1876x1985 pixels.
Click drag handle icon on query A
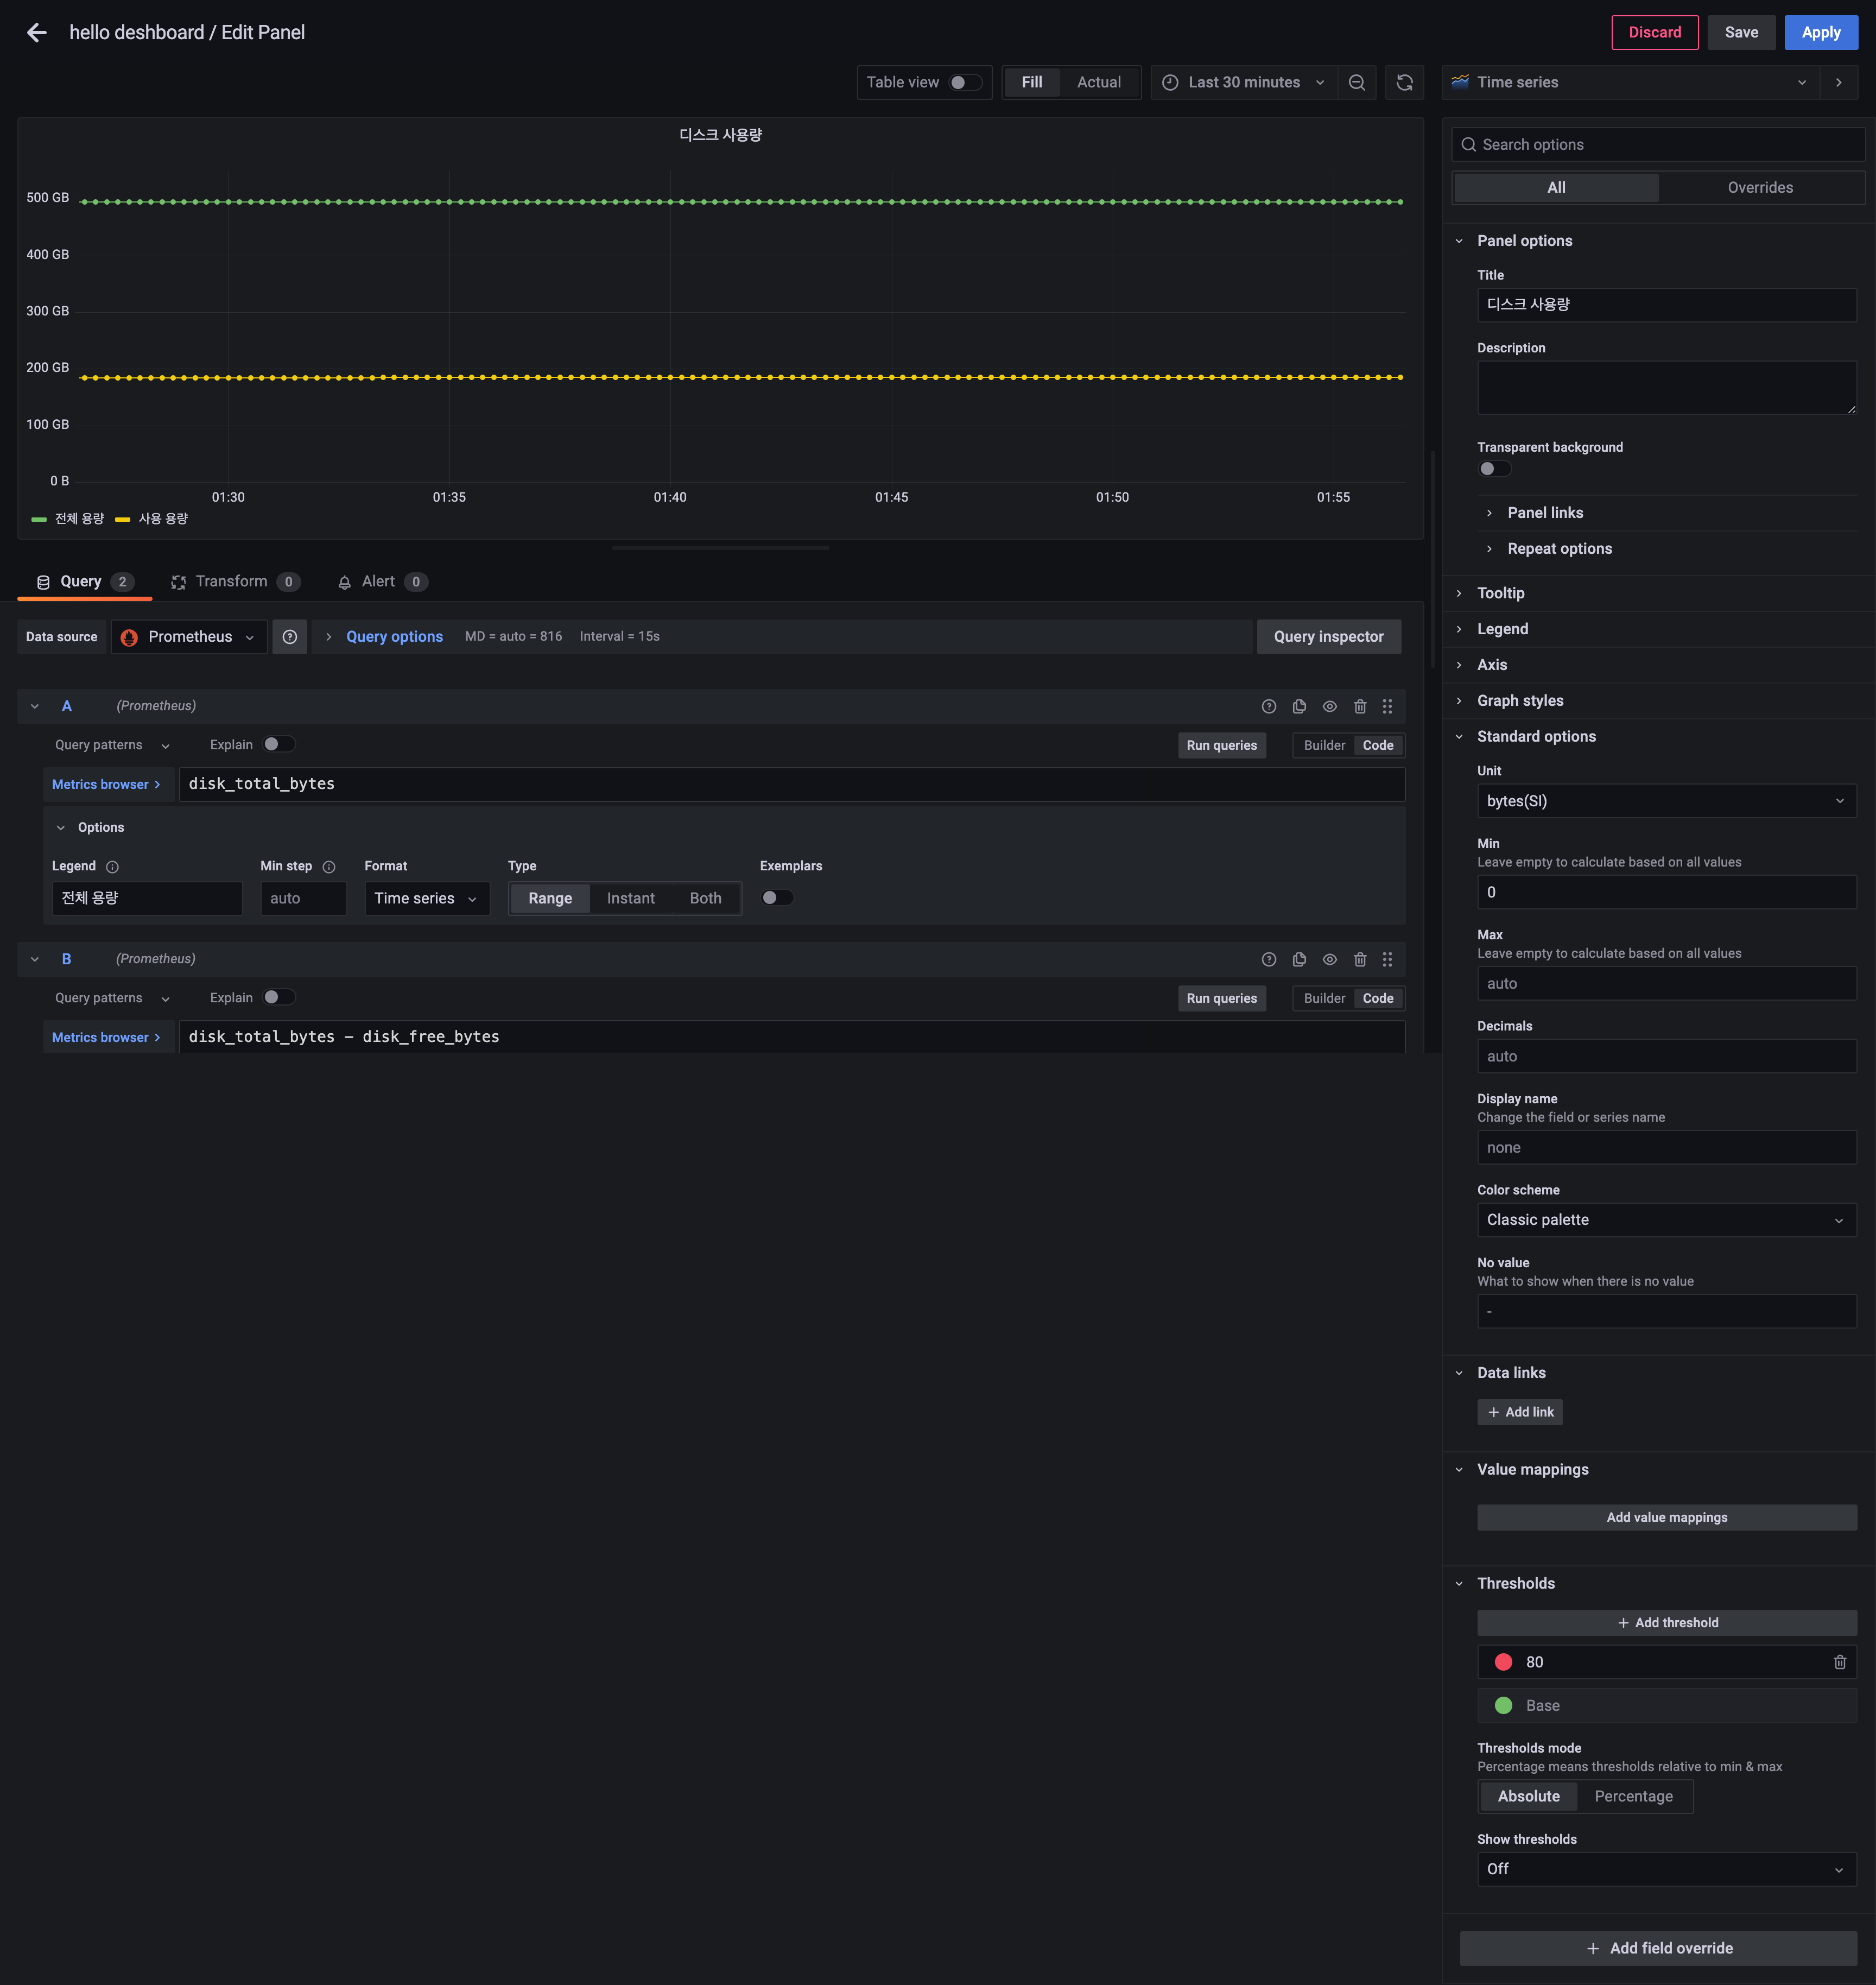click(x=1387, y=706)
